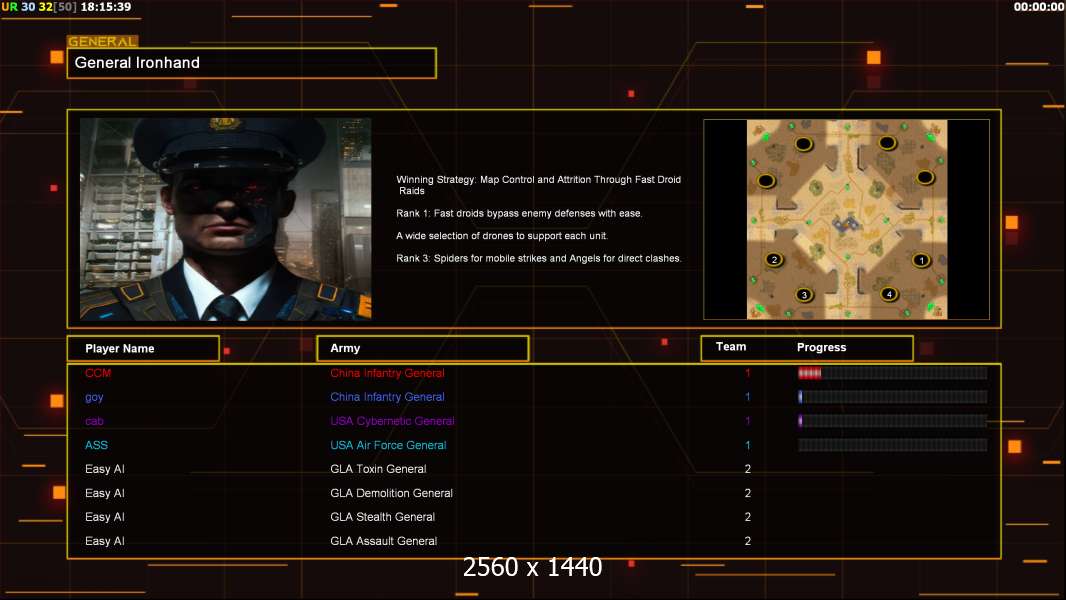This screenshot has width=1066, height=600.
Task: Select the General Ironhand portrait image
Action: click(226, 219)
